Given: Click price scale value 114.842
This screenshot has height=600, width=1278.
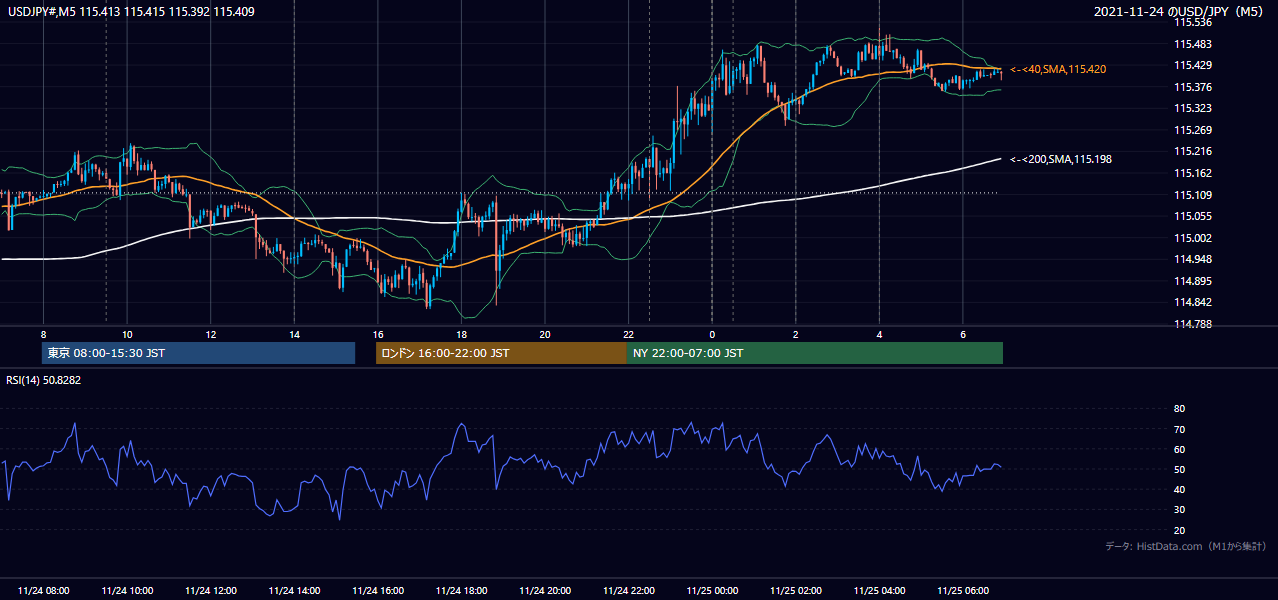Looking at the screenshot, I should click(x=1192, y=303).
